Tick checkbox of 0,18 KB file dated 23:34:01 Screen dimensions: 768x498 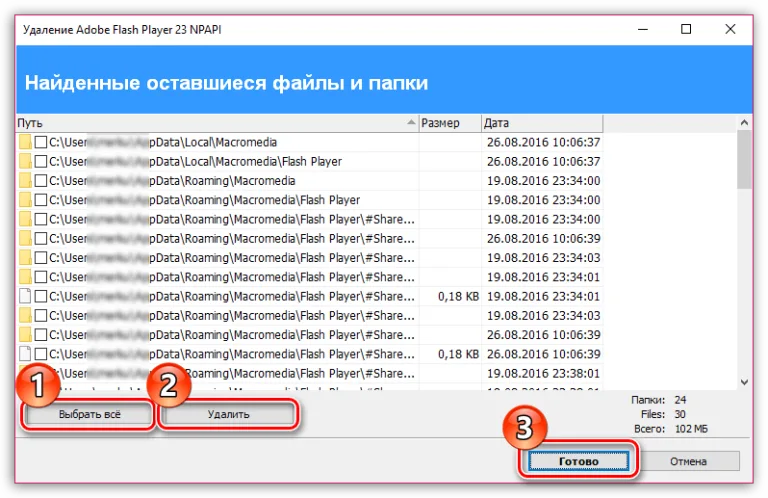click(41, 296)
